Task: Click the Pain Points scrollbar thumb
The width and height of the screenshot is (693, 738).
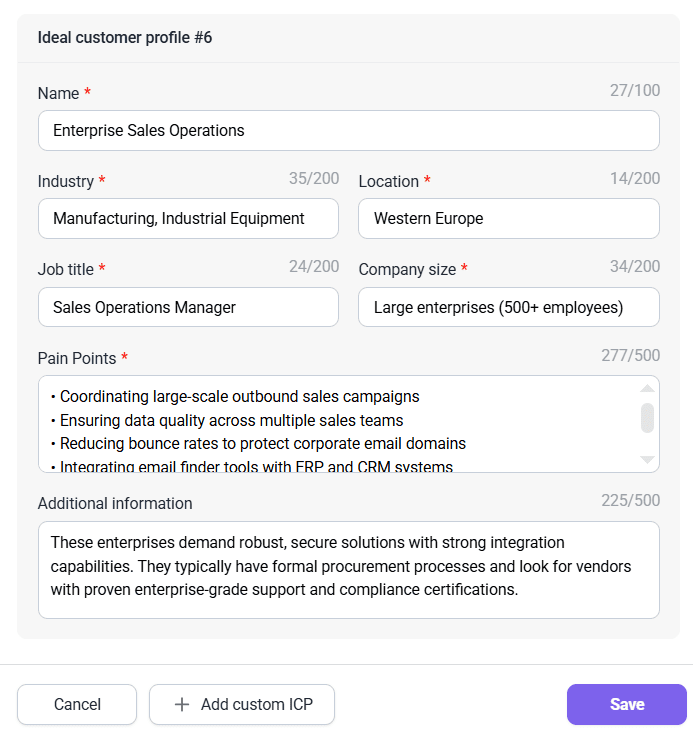Action: tap(647, 418)
